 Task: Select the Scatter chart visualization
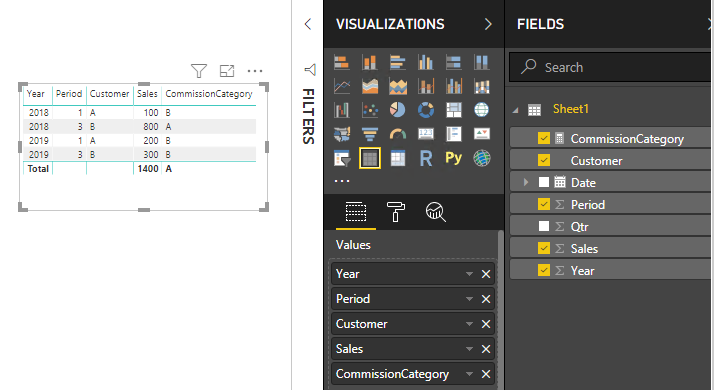tap(370, 110)
